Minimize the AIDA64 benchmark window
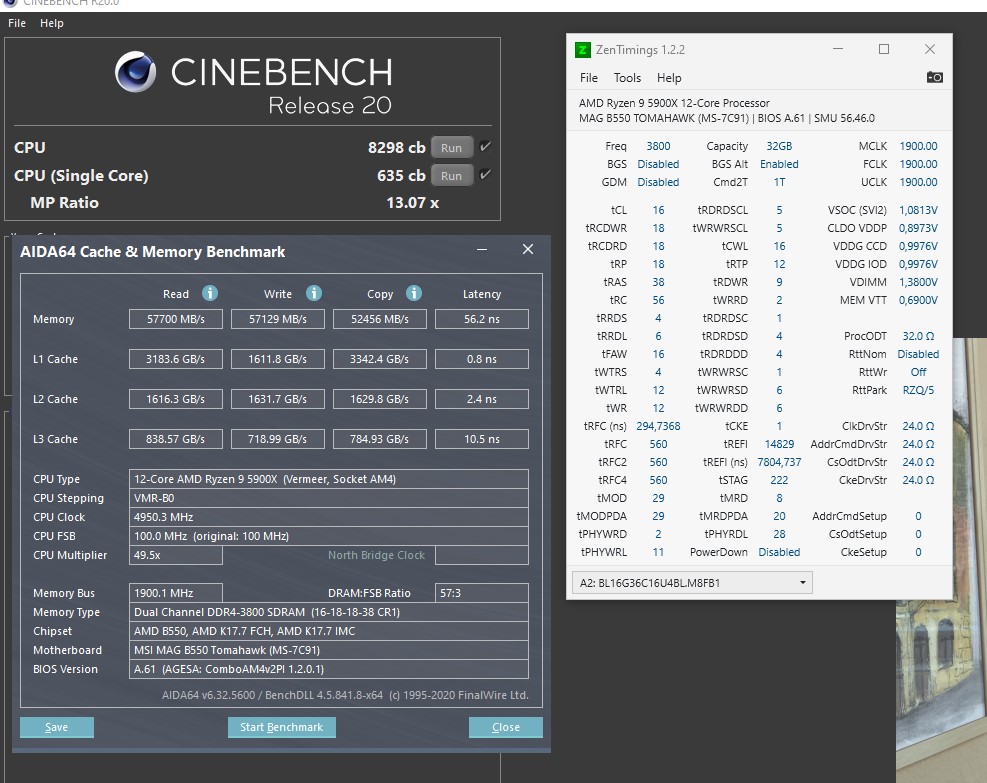This screenshot has width=987, height=783. (x=482, y=250)
